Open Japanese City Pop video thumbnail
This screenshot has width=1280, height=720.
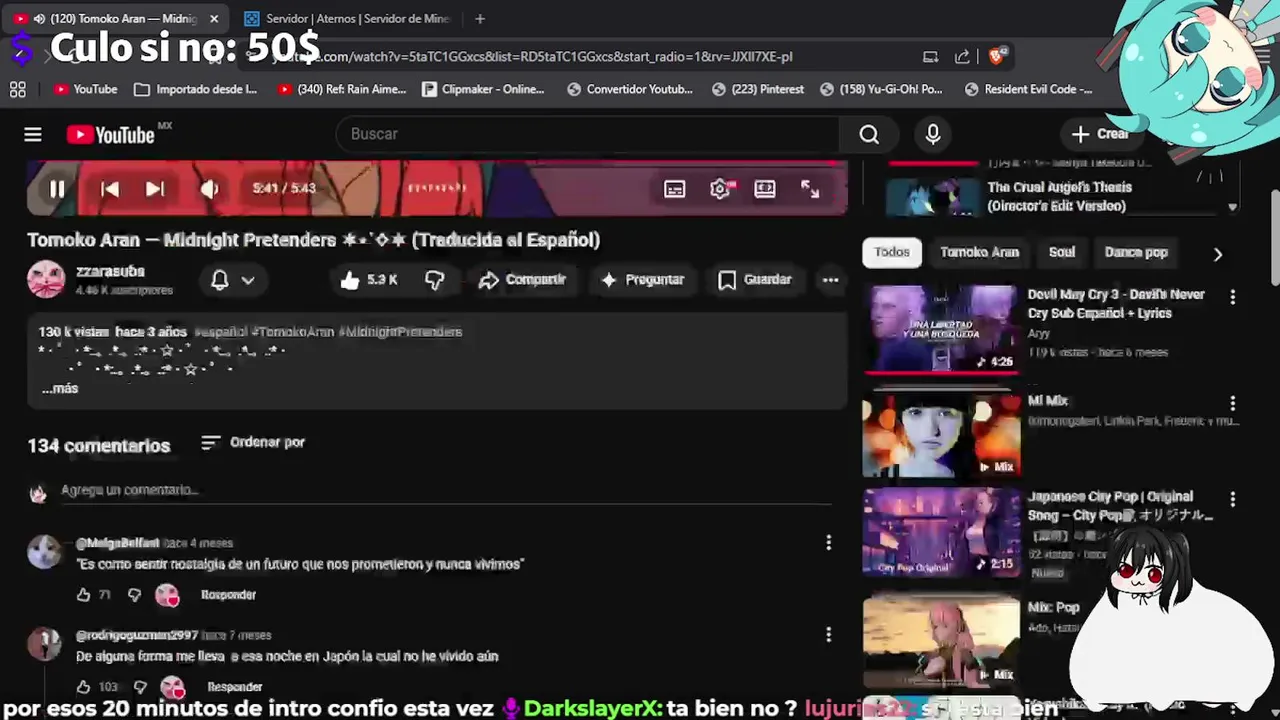[x=941, y=532]
